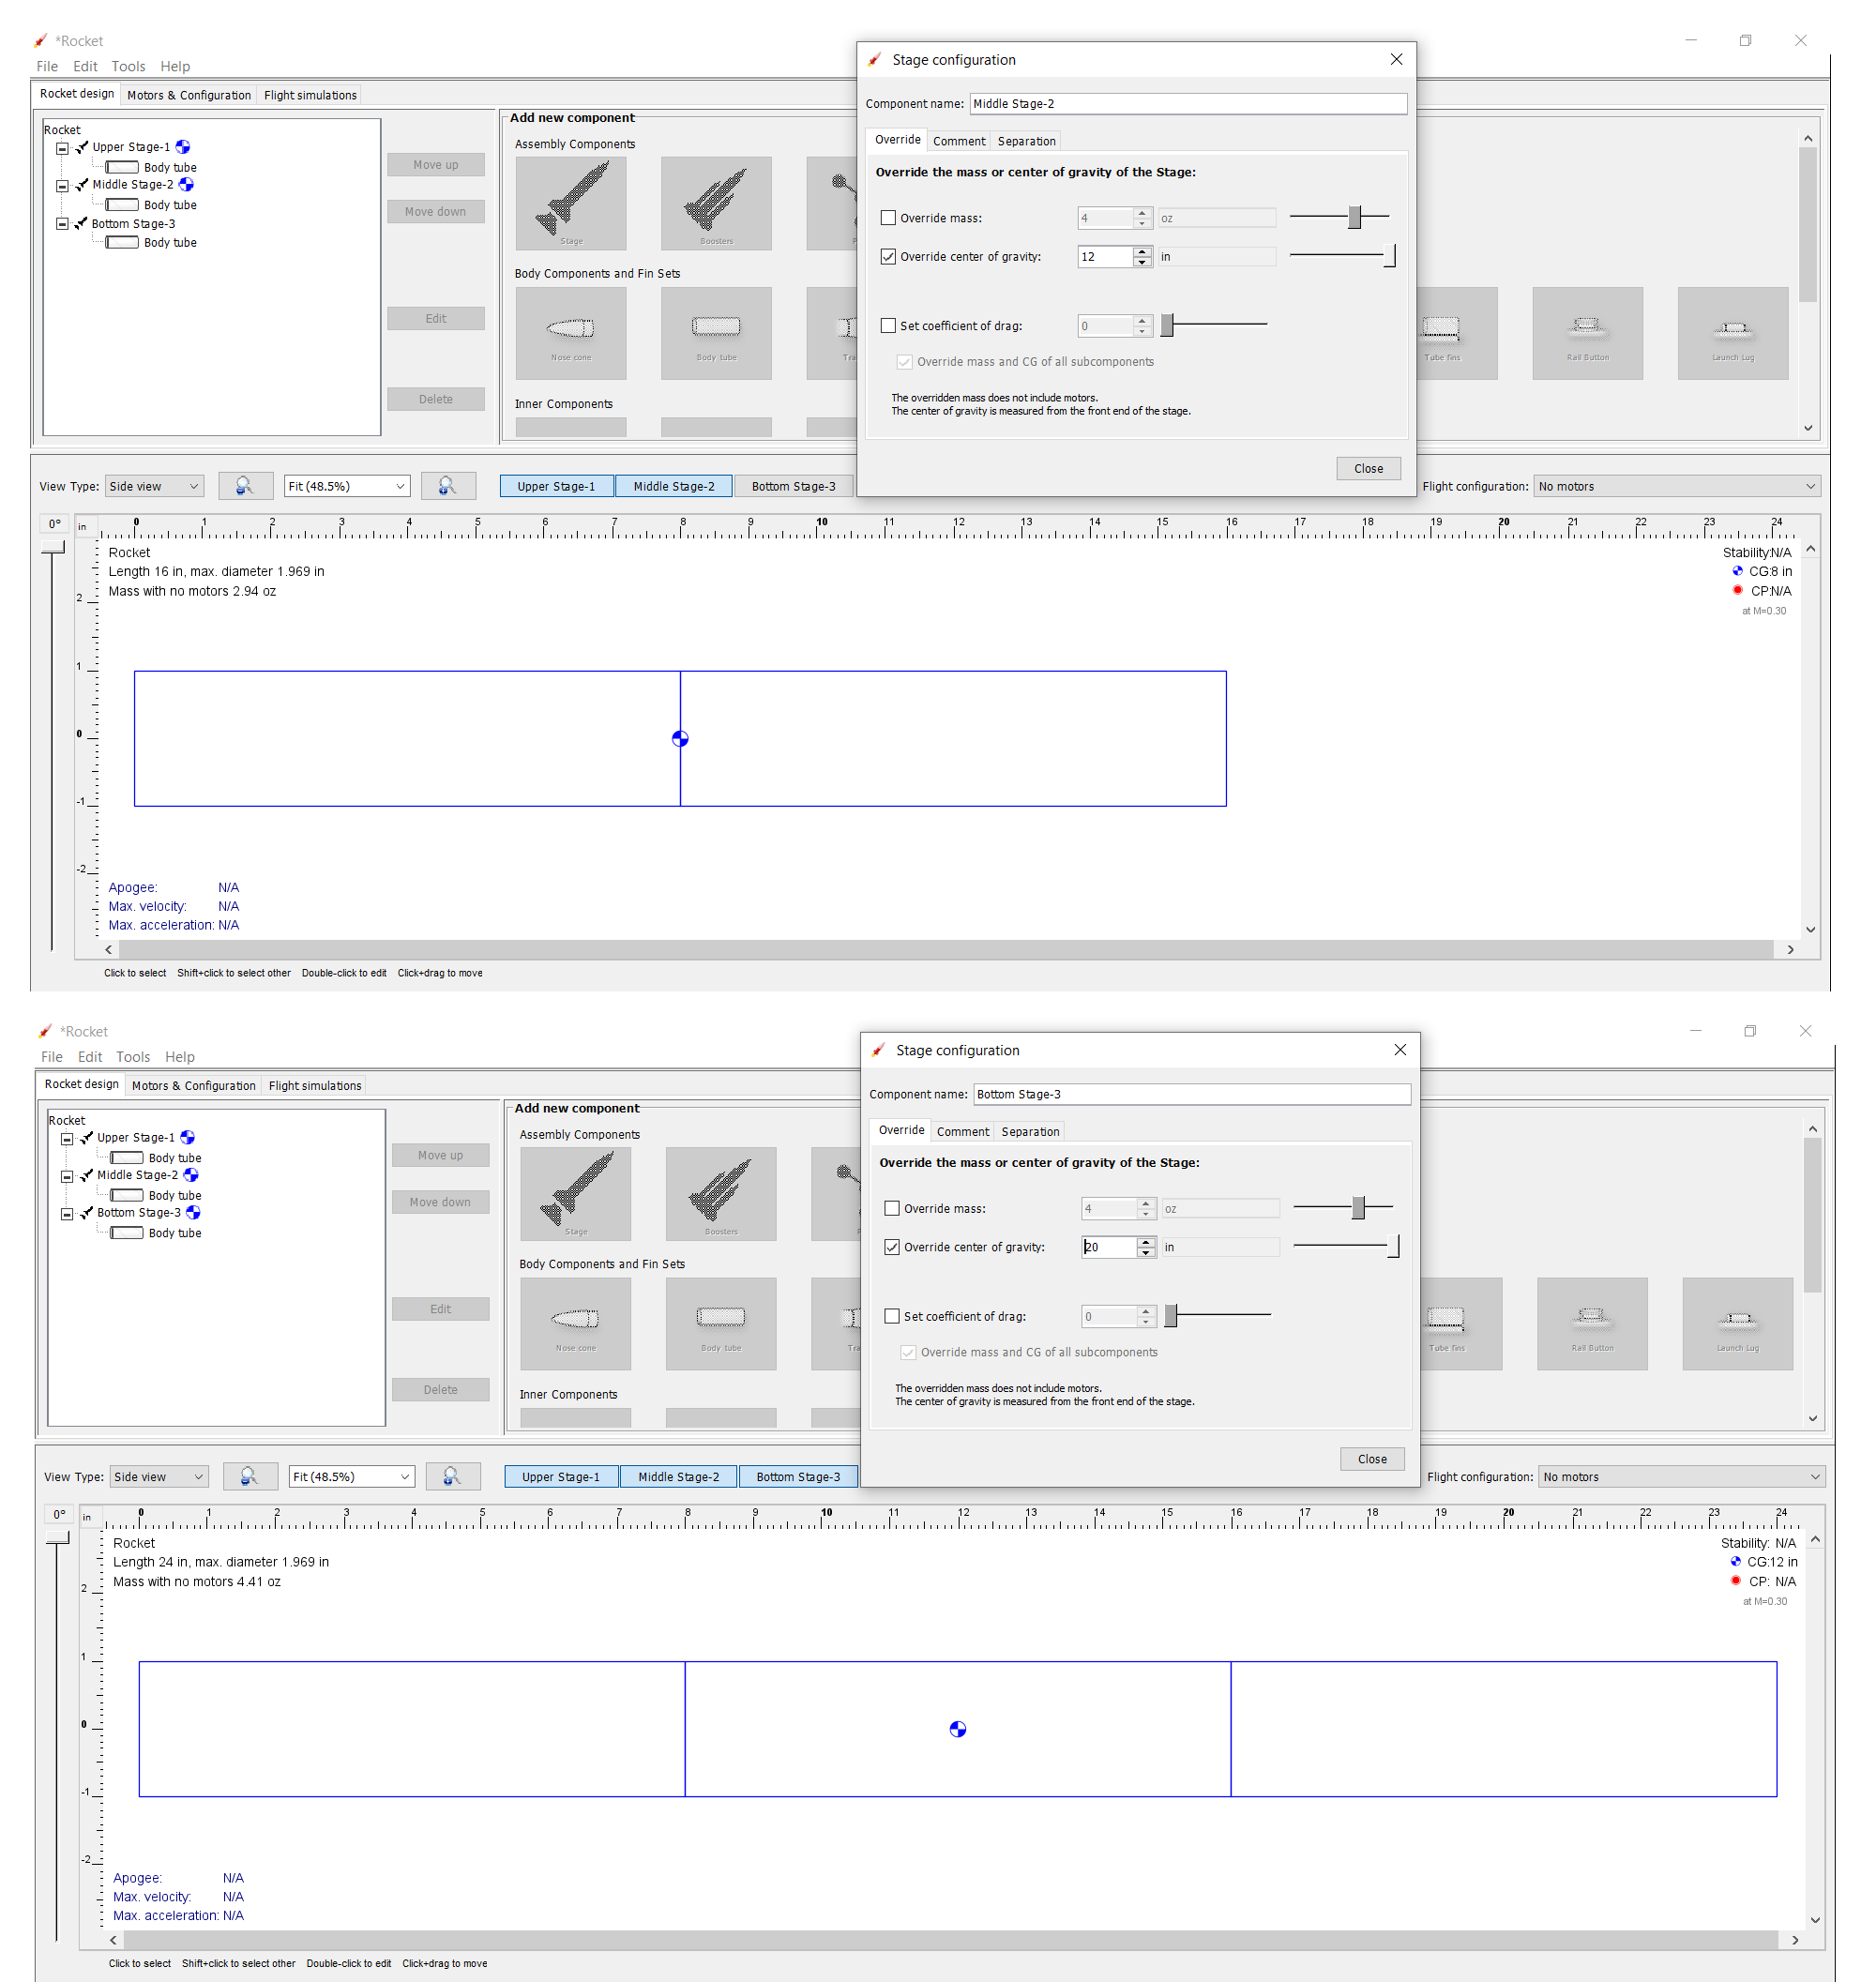Add a Boosters assembly component
Image resolution: width=1876 pixels, height=1982 pixels.
(716, 202)
